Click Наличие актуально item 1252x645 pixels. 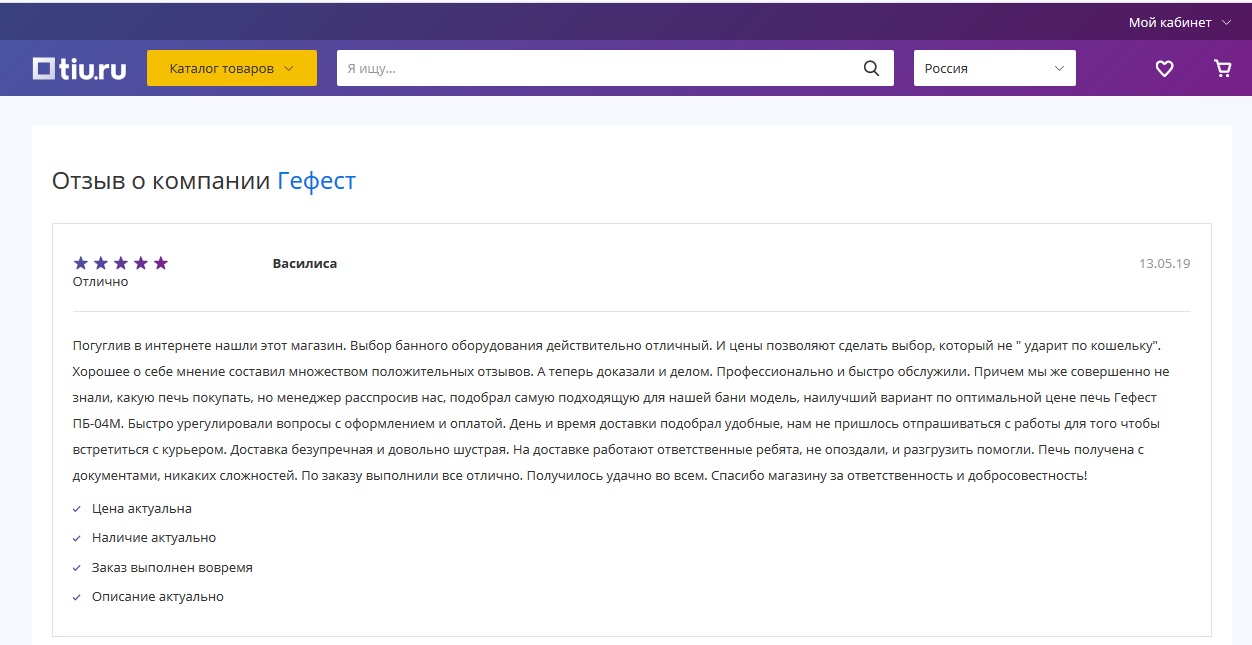click(153, 538)
